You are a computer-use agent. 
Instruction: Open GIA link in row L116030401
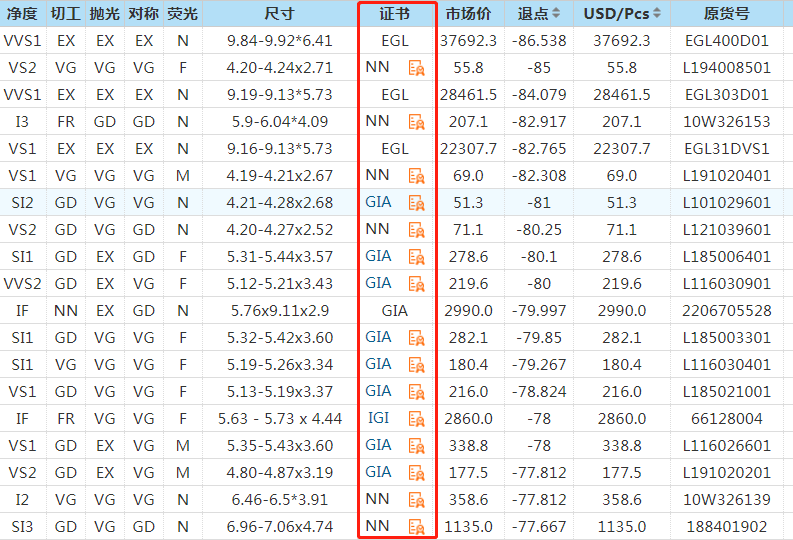(x=378, y=364)
